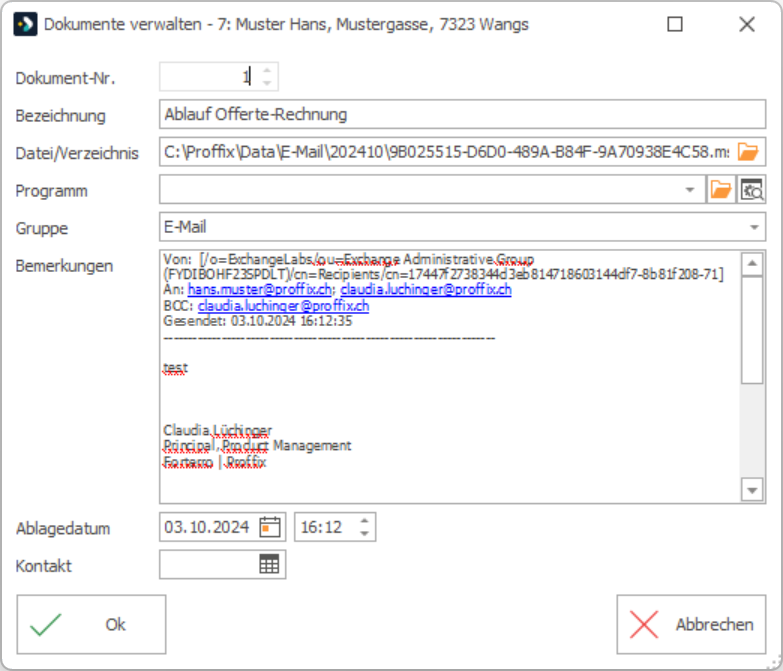783x671 pixels.
Task: Click the line Gesendet: 03.10.2024 16:12:35
Action: (258, 321)
